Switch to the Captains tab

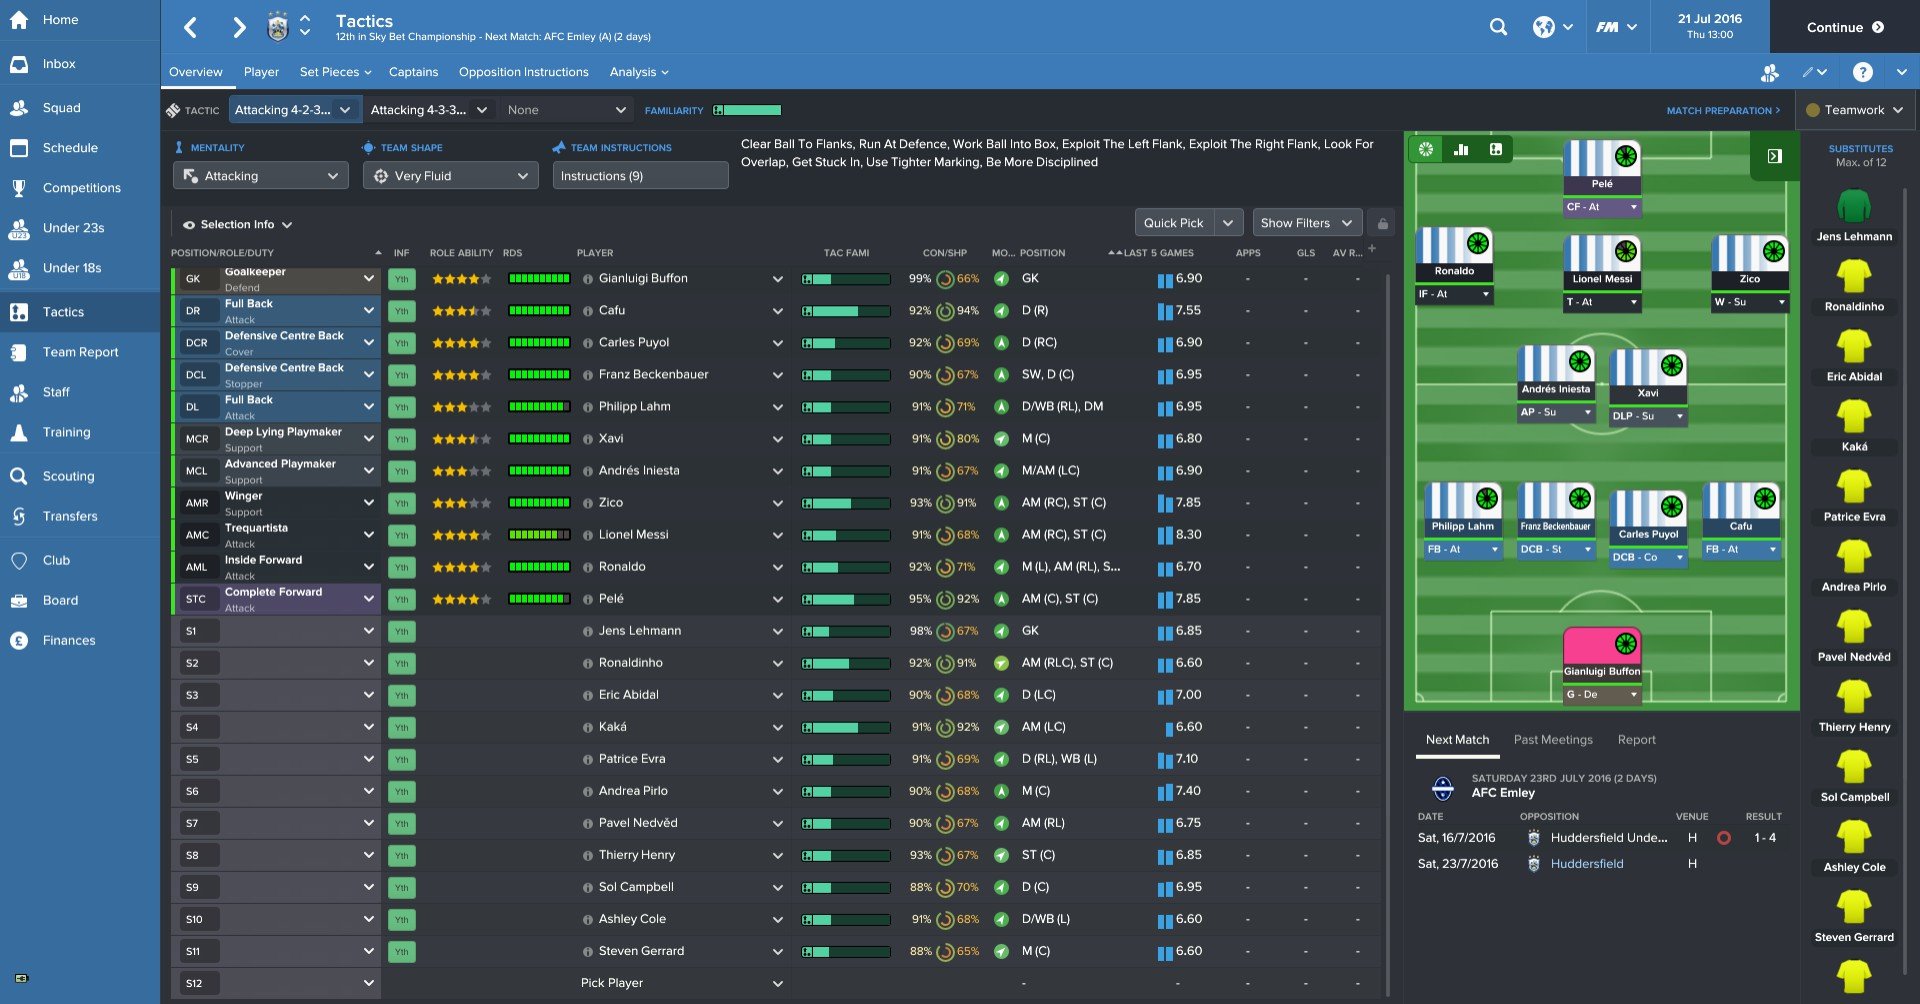[413, 72]
